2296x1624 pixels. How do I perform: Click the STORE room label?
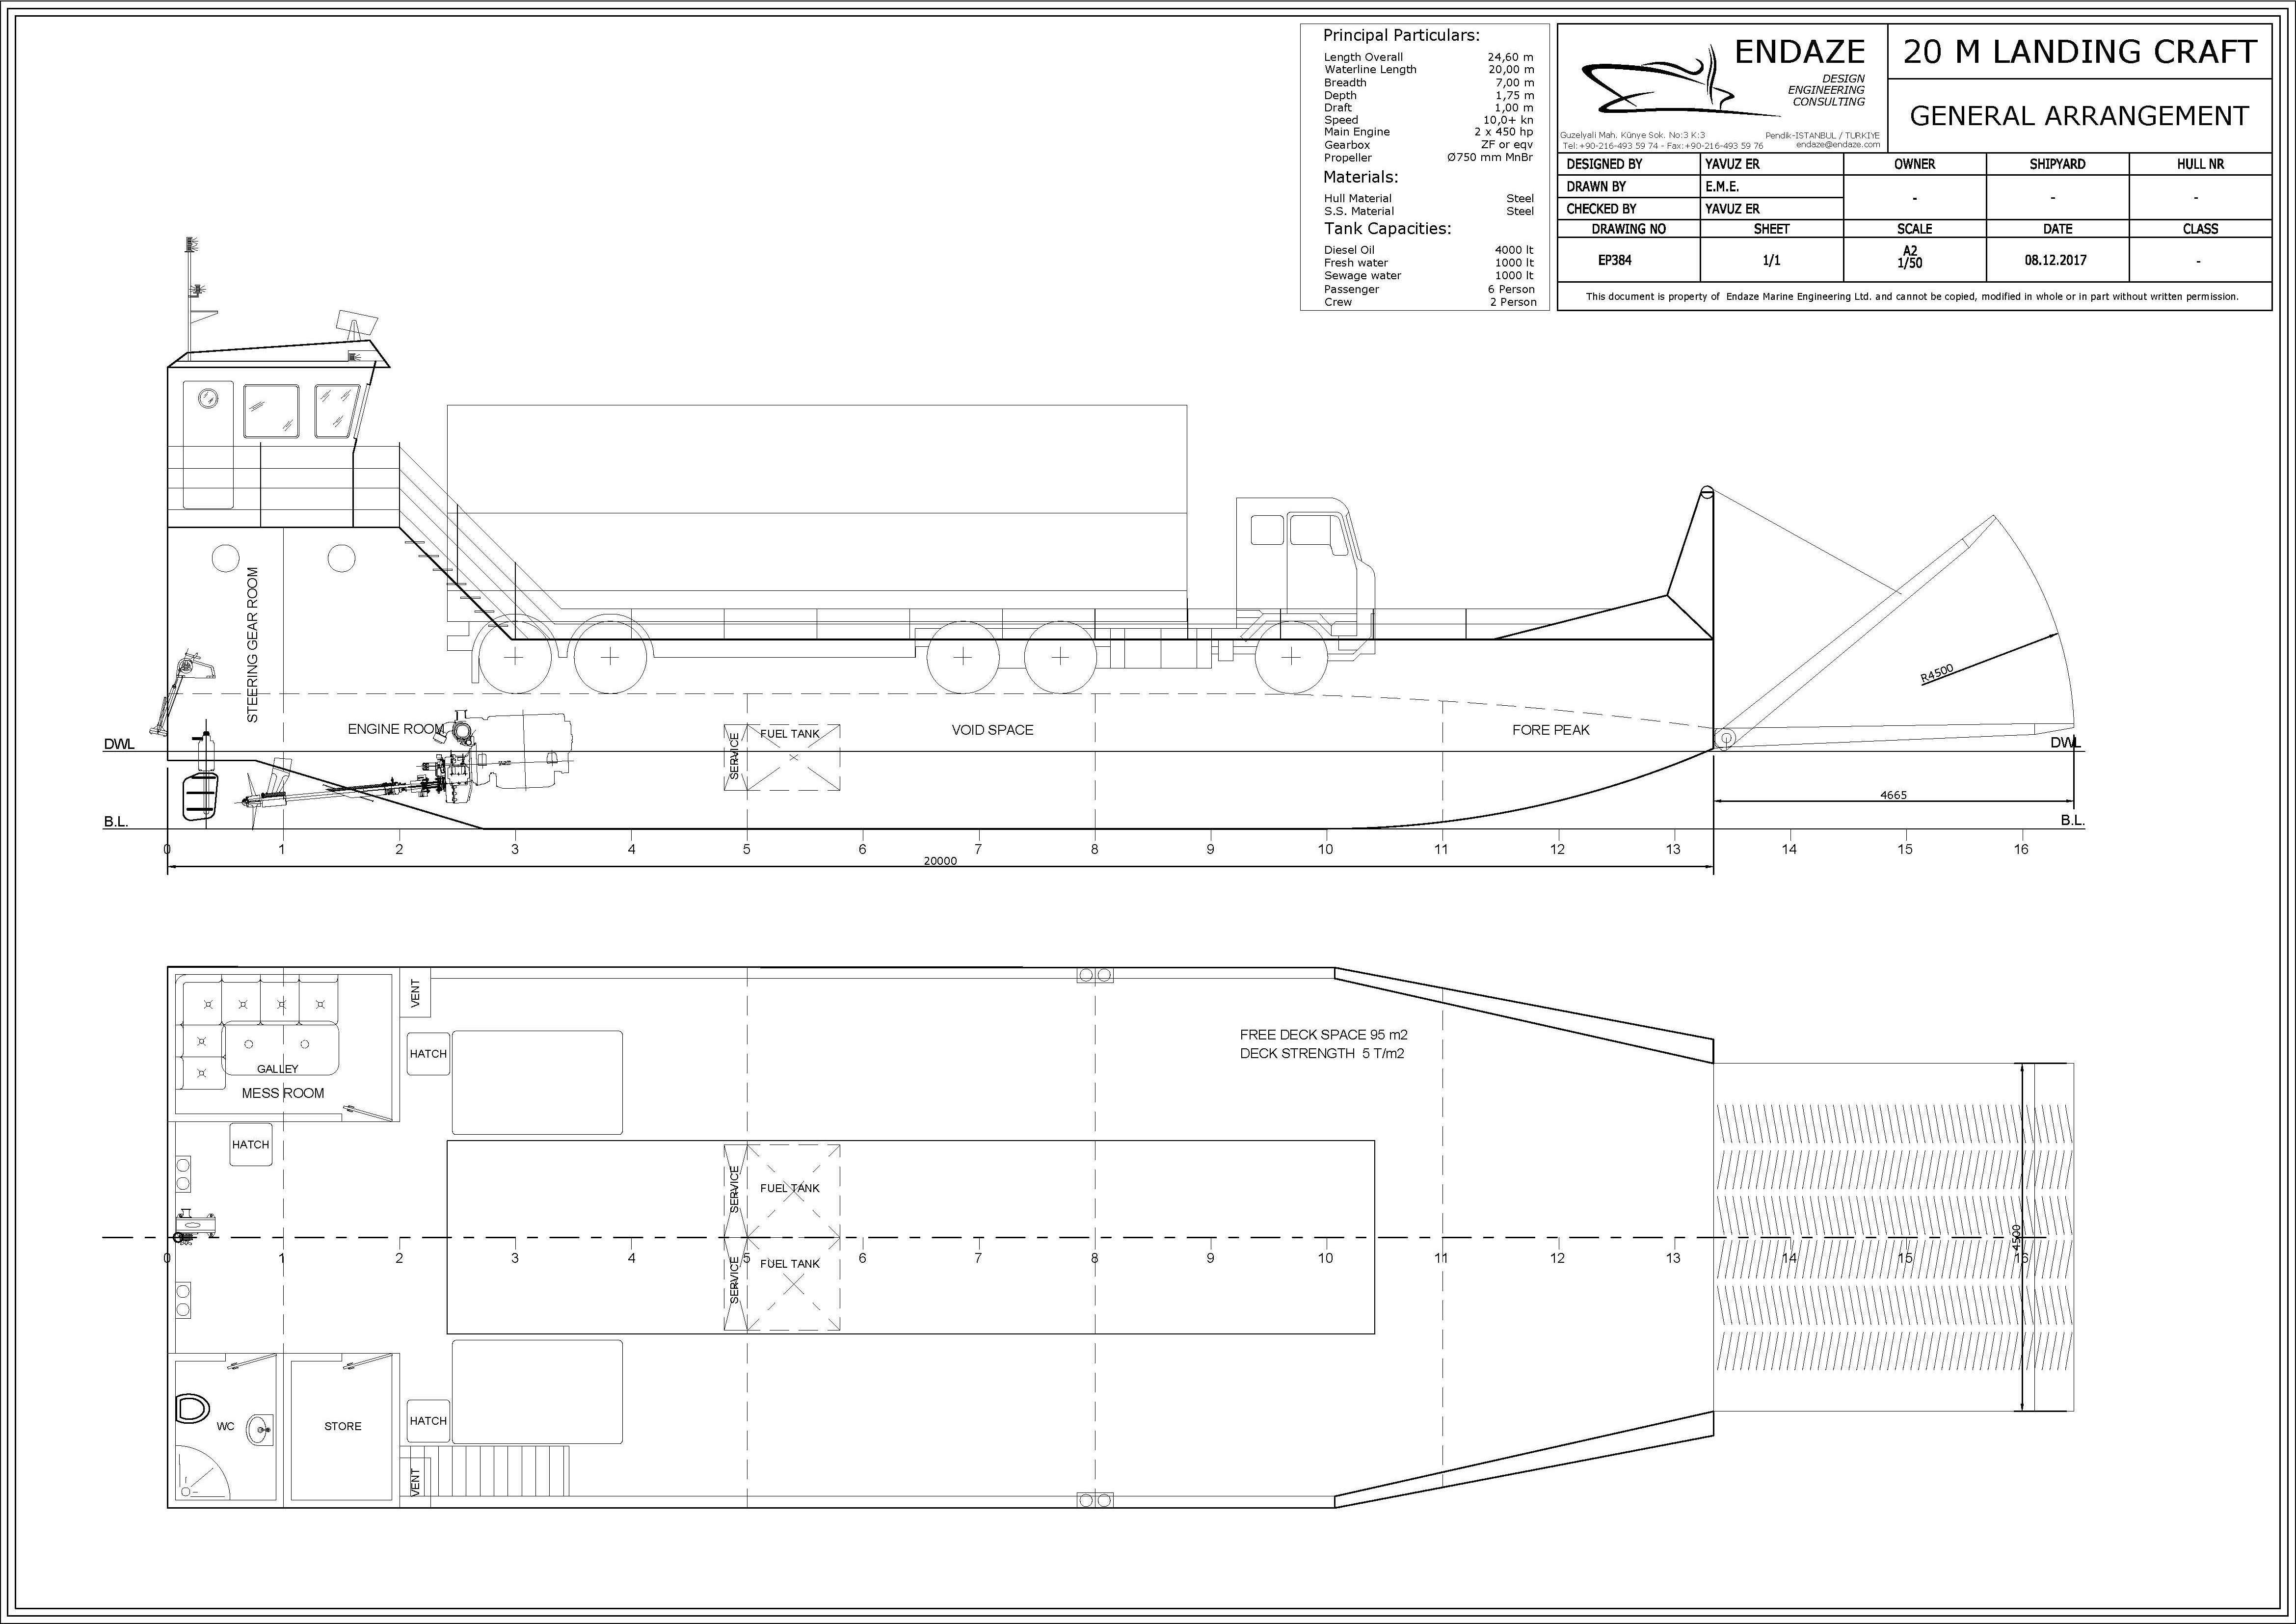point(343,1426)
